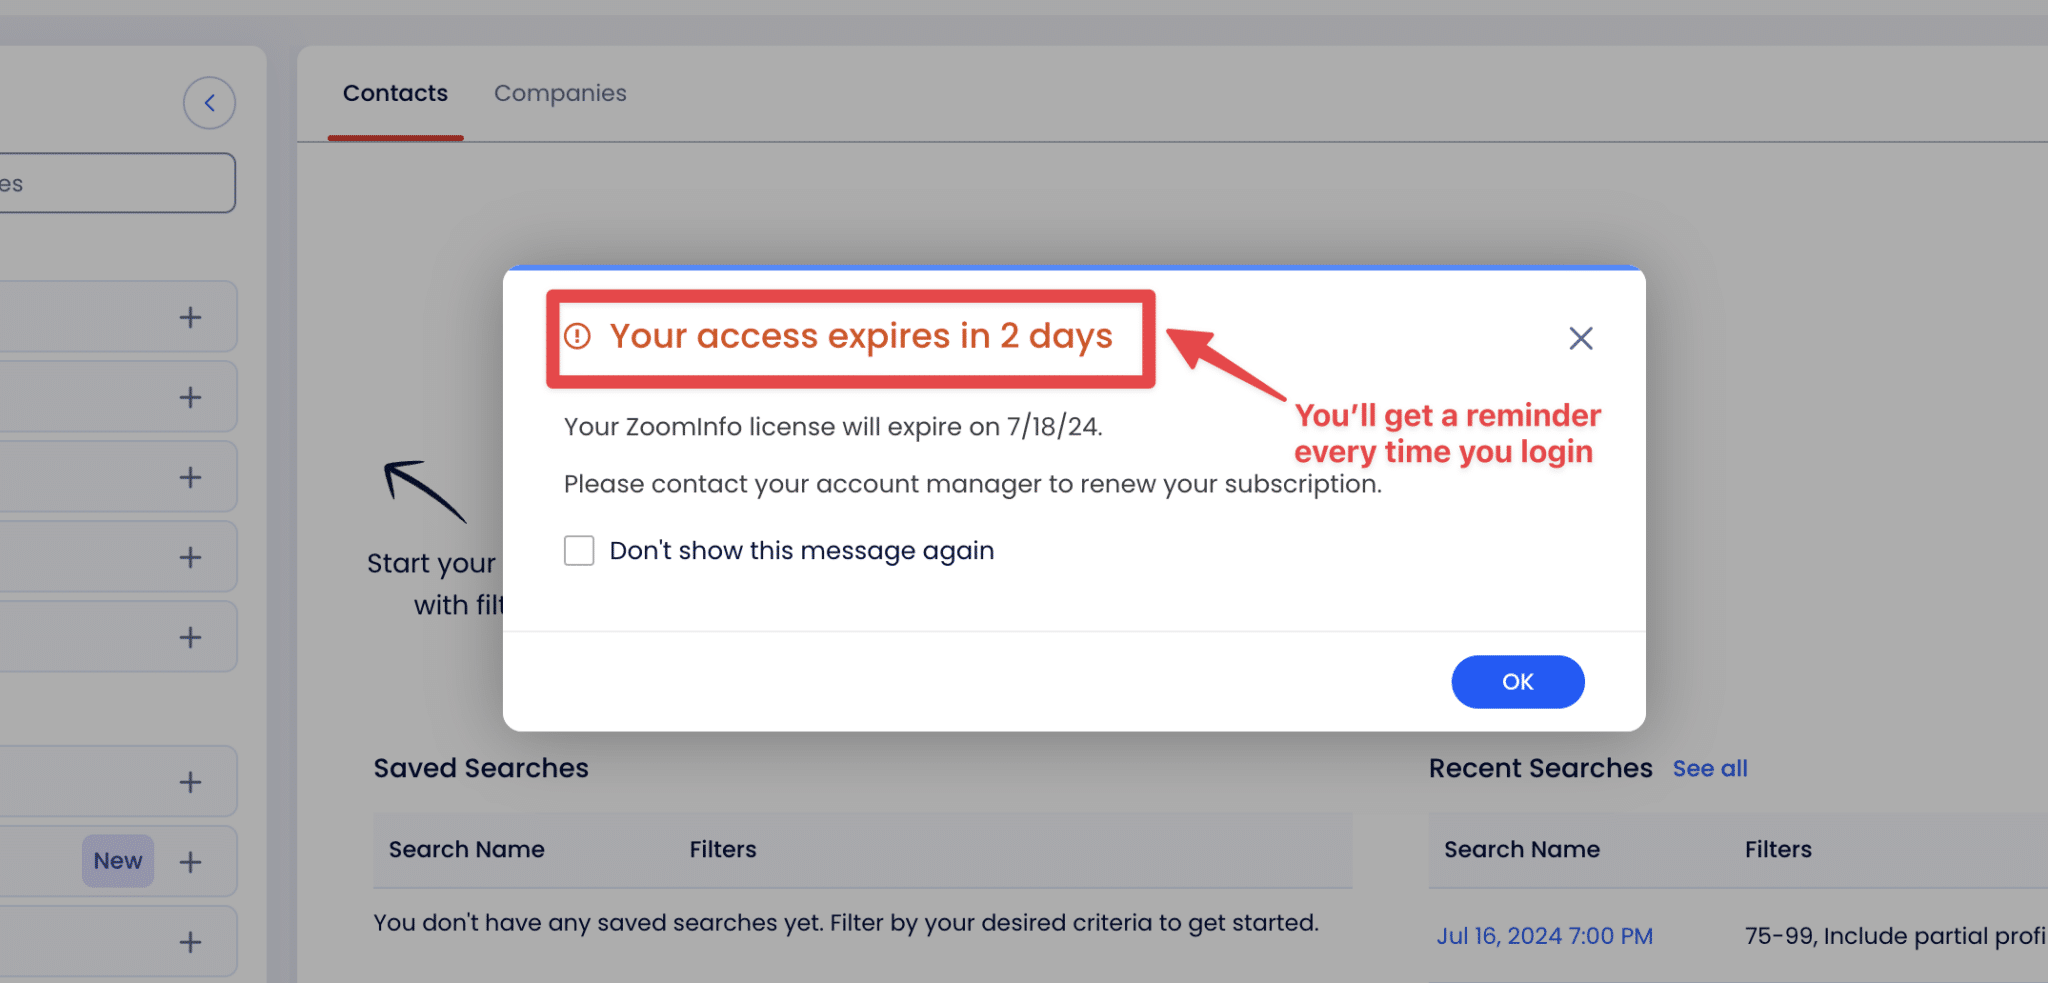Click the plus icon on the bottom-most filter row
The image size is (2048, 983).
(190, 941)
